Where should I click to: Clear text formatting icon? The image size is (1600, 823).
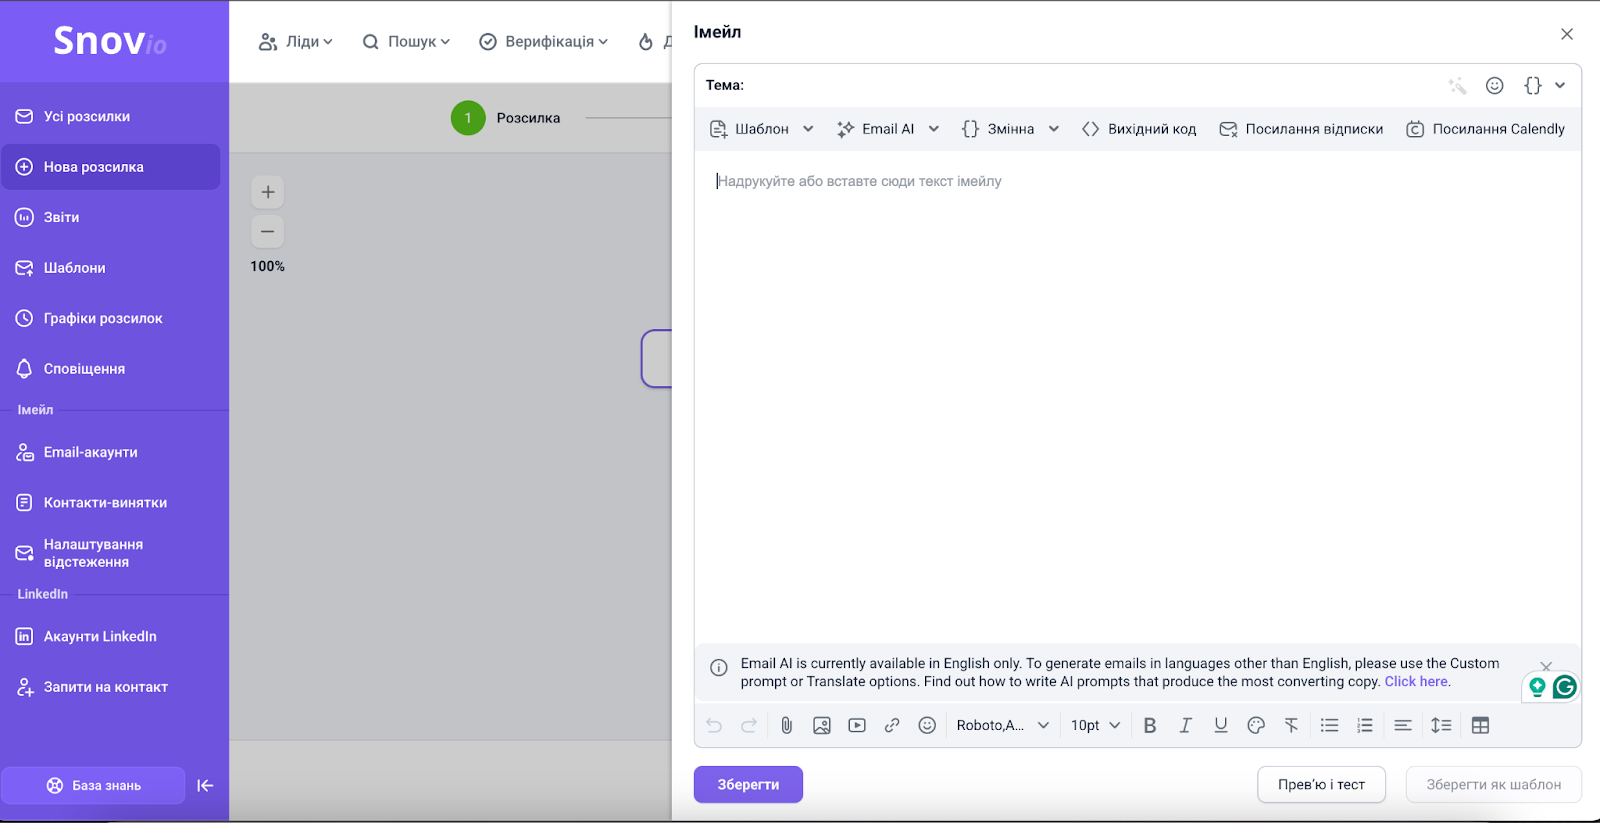coord(1292,726)
